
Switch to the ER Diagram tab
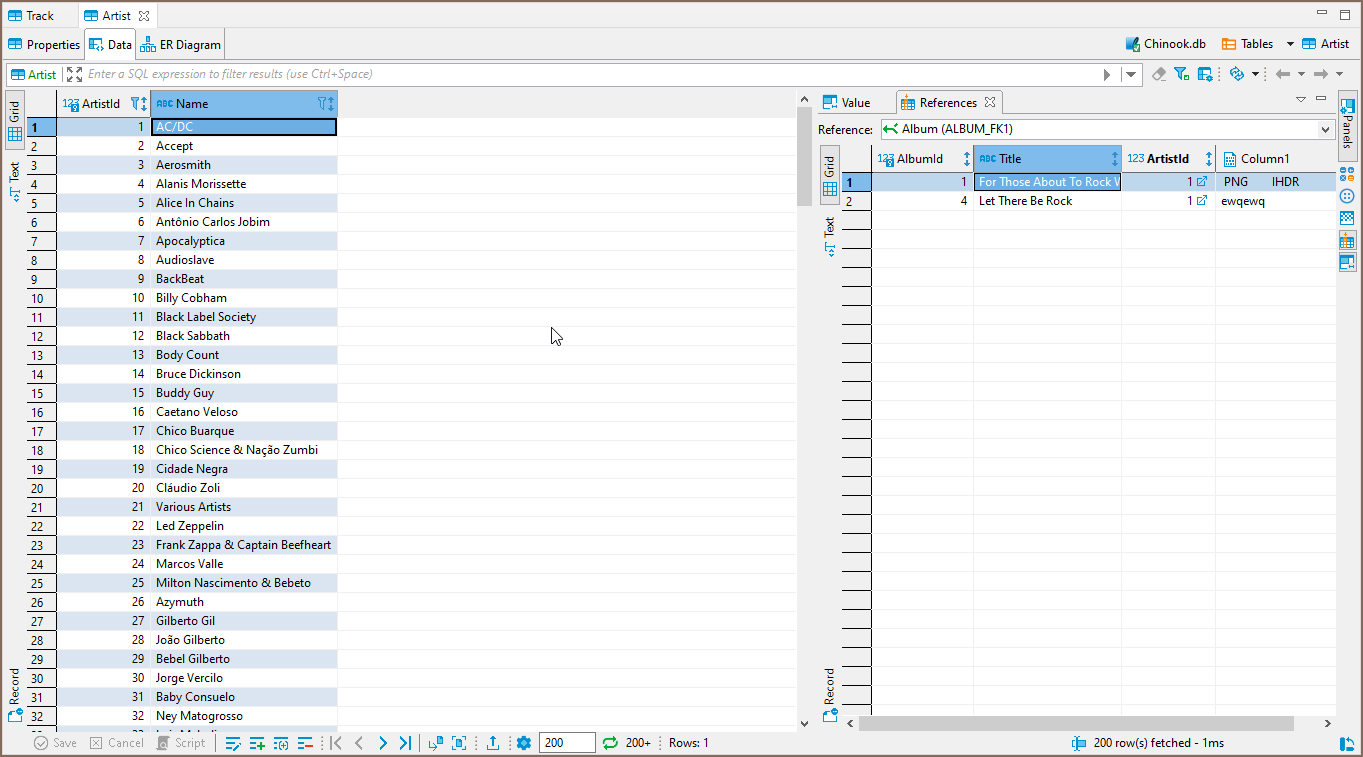181,44
